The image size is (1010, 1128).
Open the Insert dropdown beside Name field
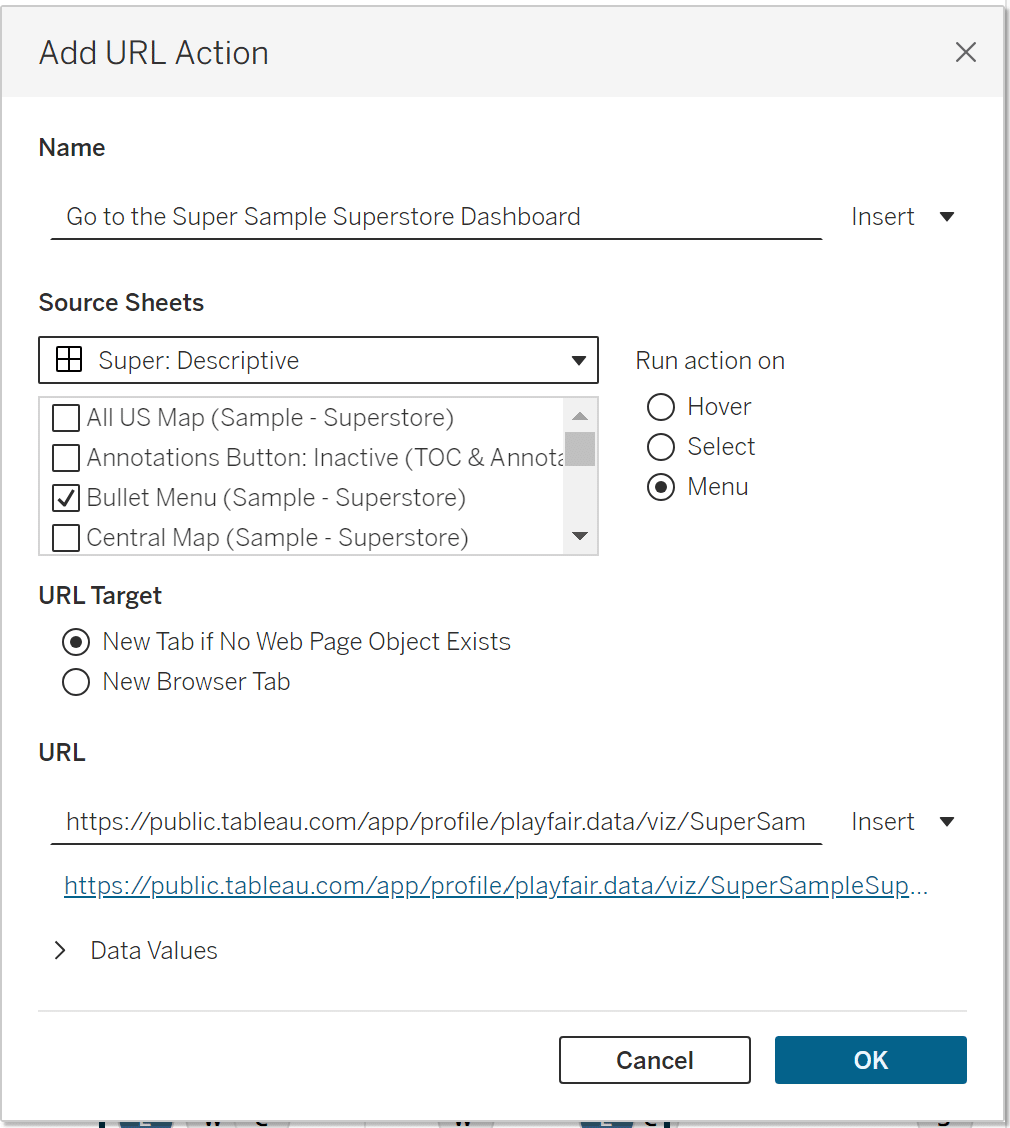pyautogui.click(x=902, y=217)
